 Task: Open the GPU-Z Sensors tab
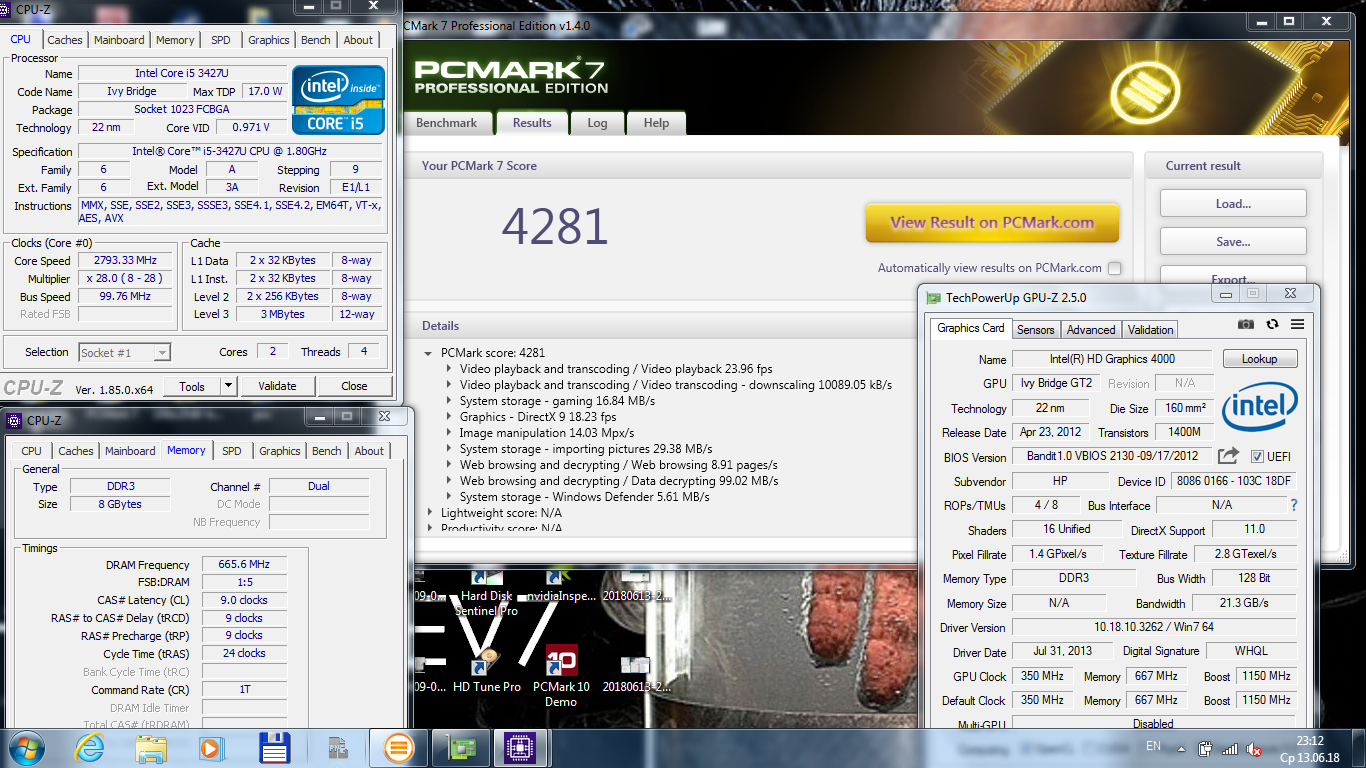(x=1036, y=330)
